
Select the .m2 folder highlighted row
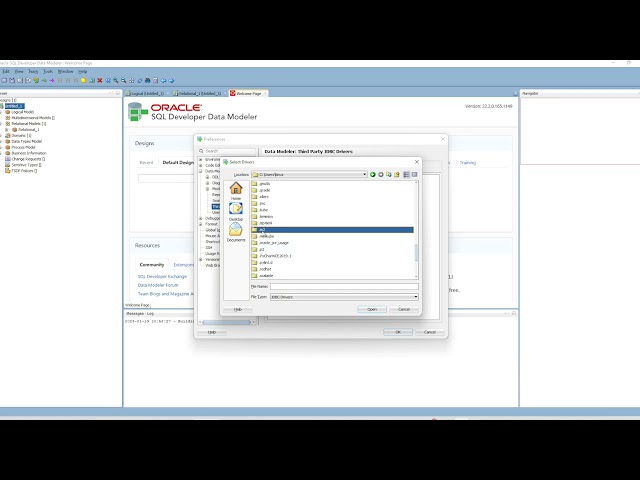(x=332, y=230)
